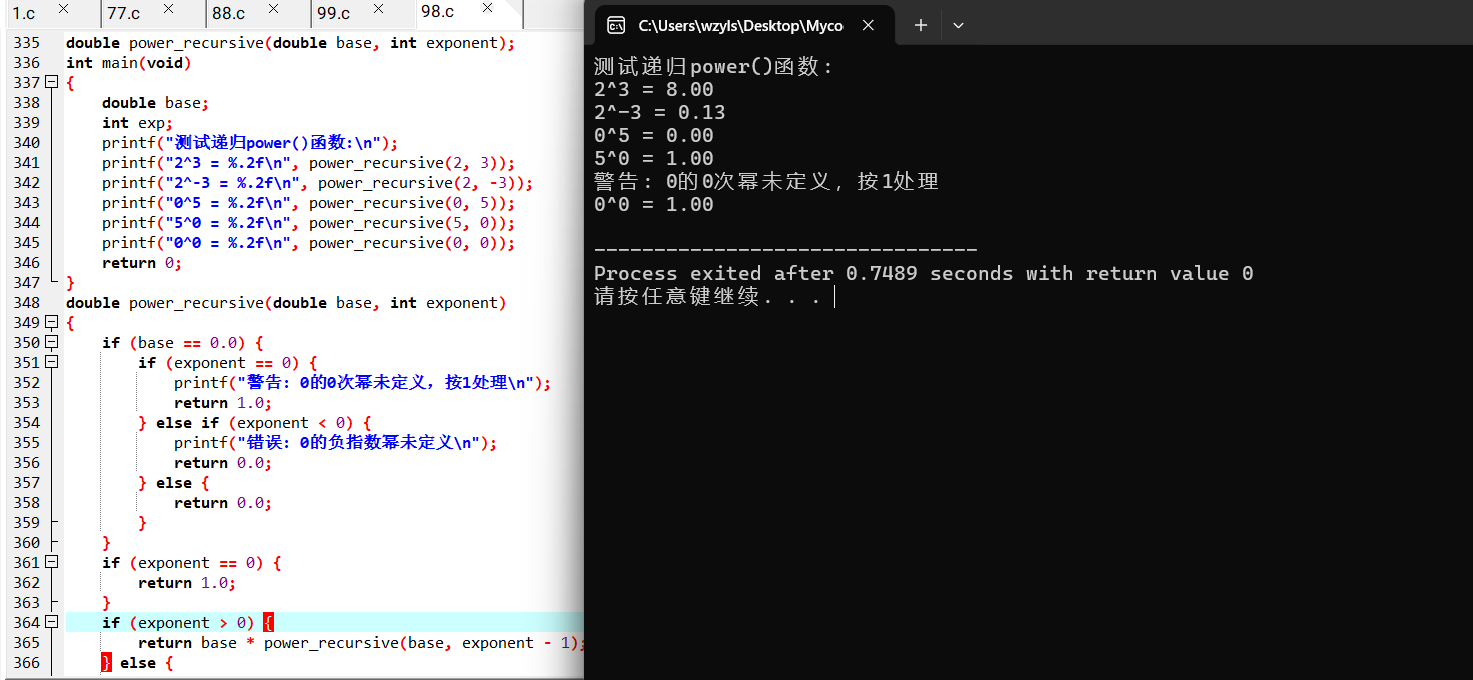Collapse the base == 0.0 block at line 350
The image size is (1473, 680).
point(52,342)
